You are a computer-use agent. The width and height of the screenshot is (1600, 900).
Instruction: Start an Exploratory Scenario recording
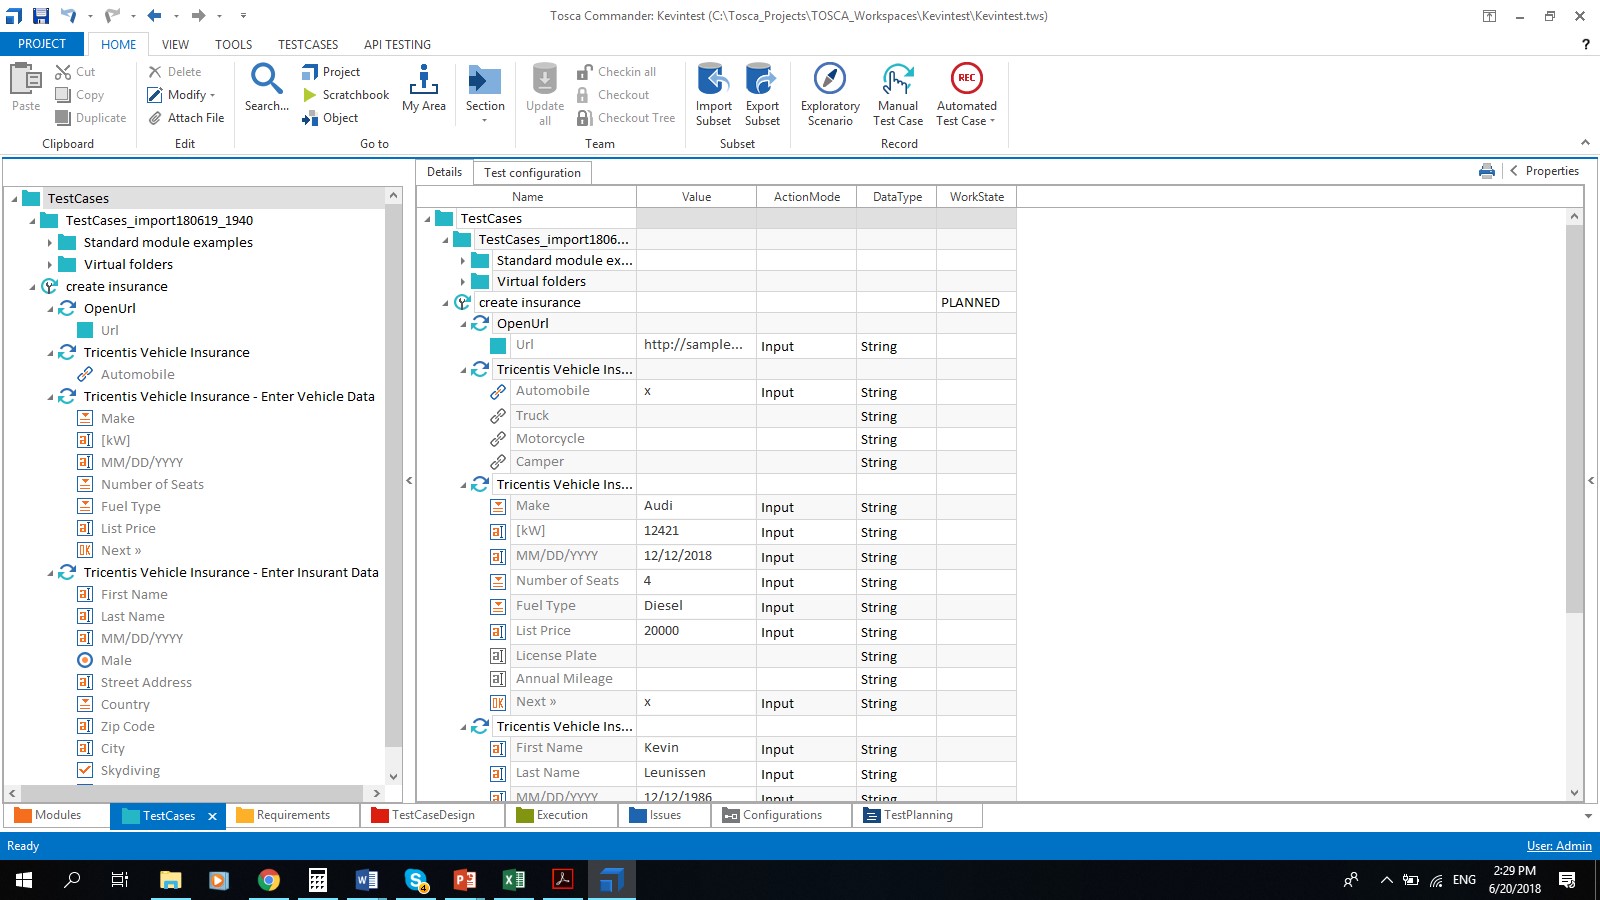[x=829, y=80]
